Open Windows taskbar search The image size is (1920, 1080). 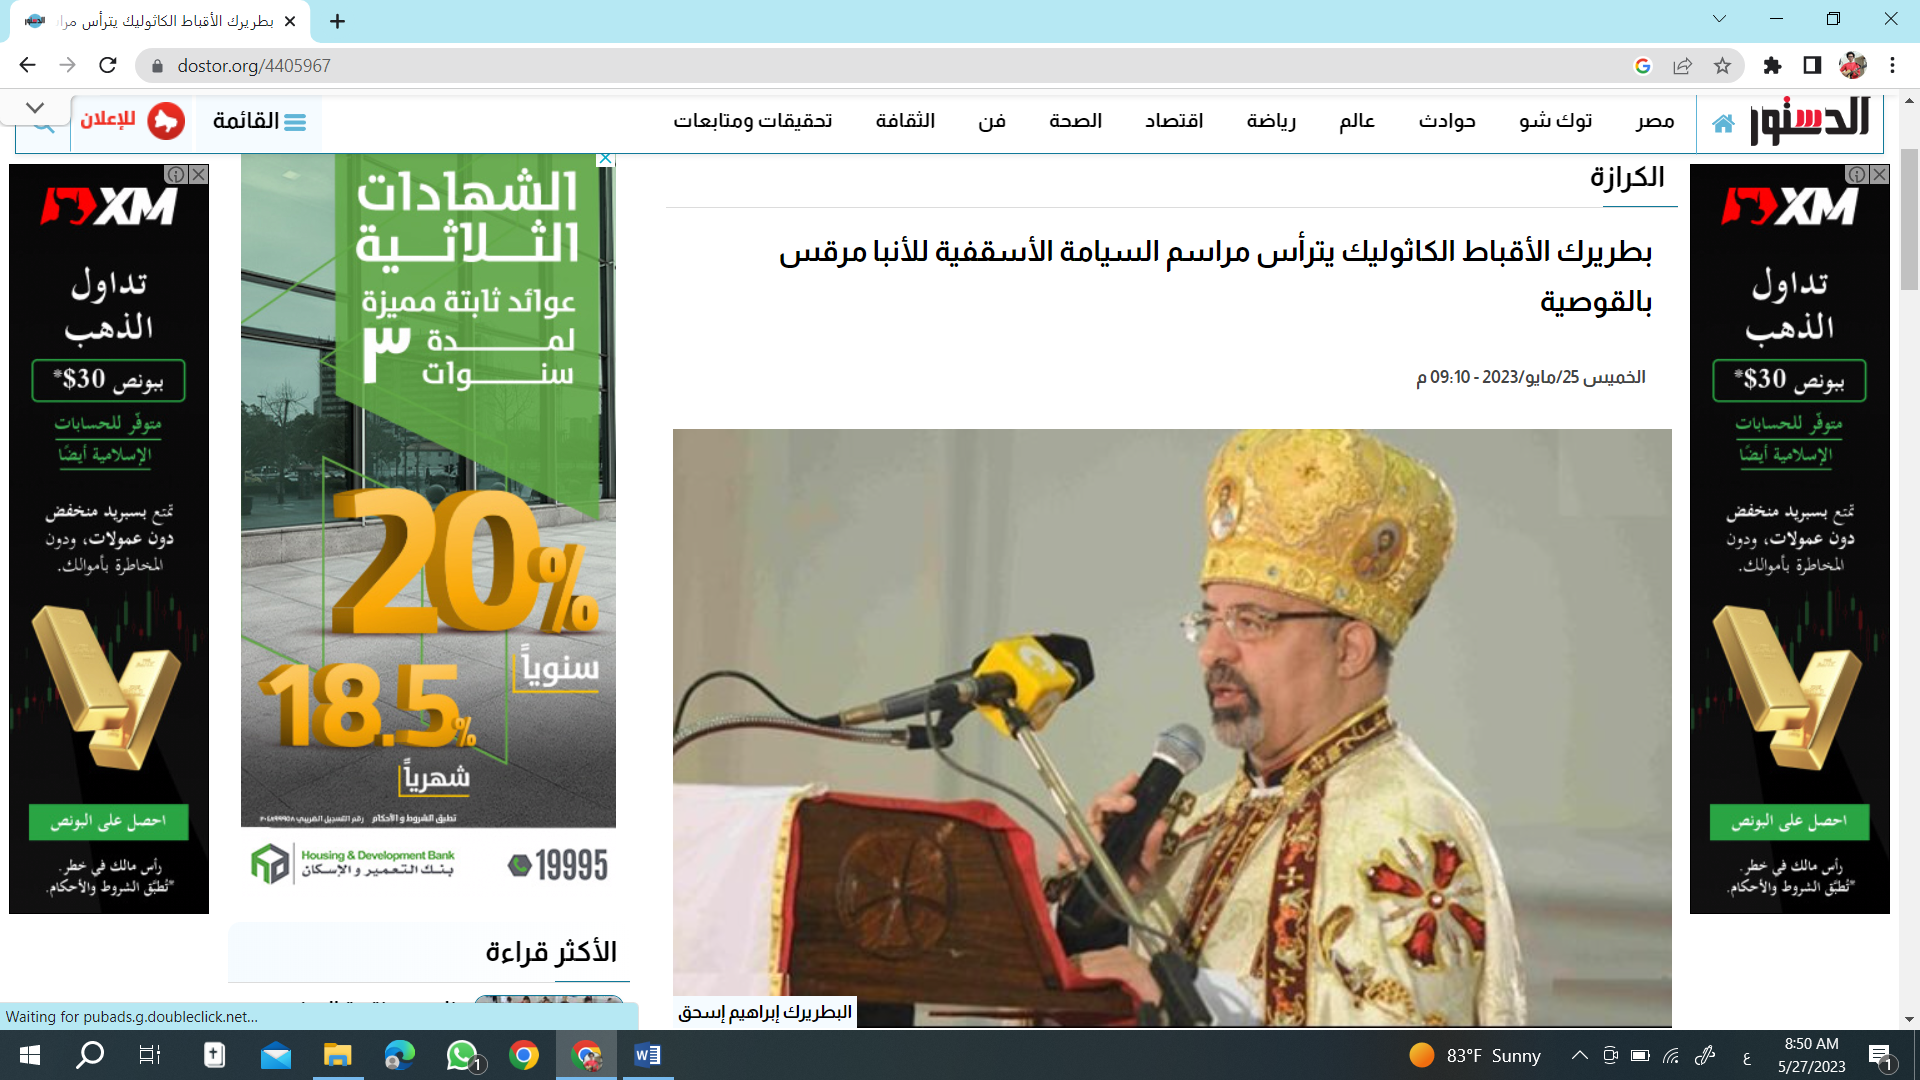(90, 1055)
